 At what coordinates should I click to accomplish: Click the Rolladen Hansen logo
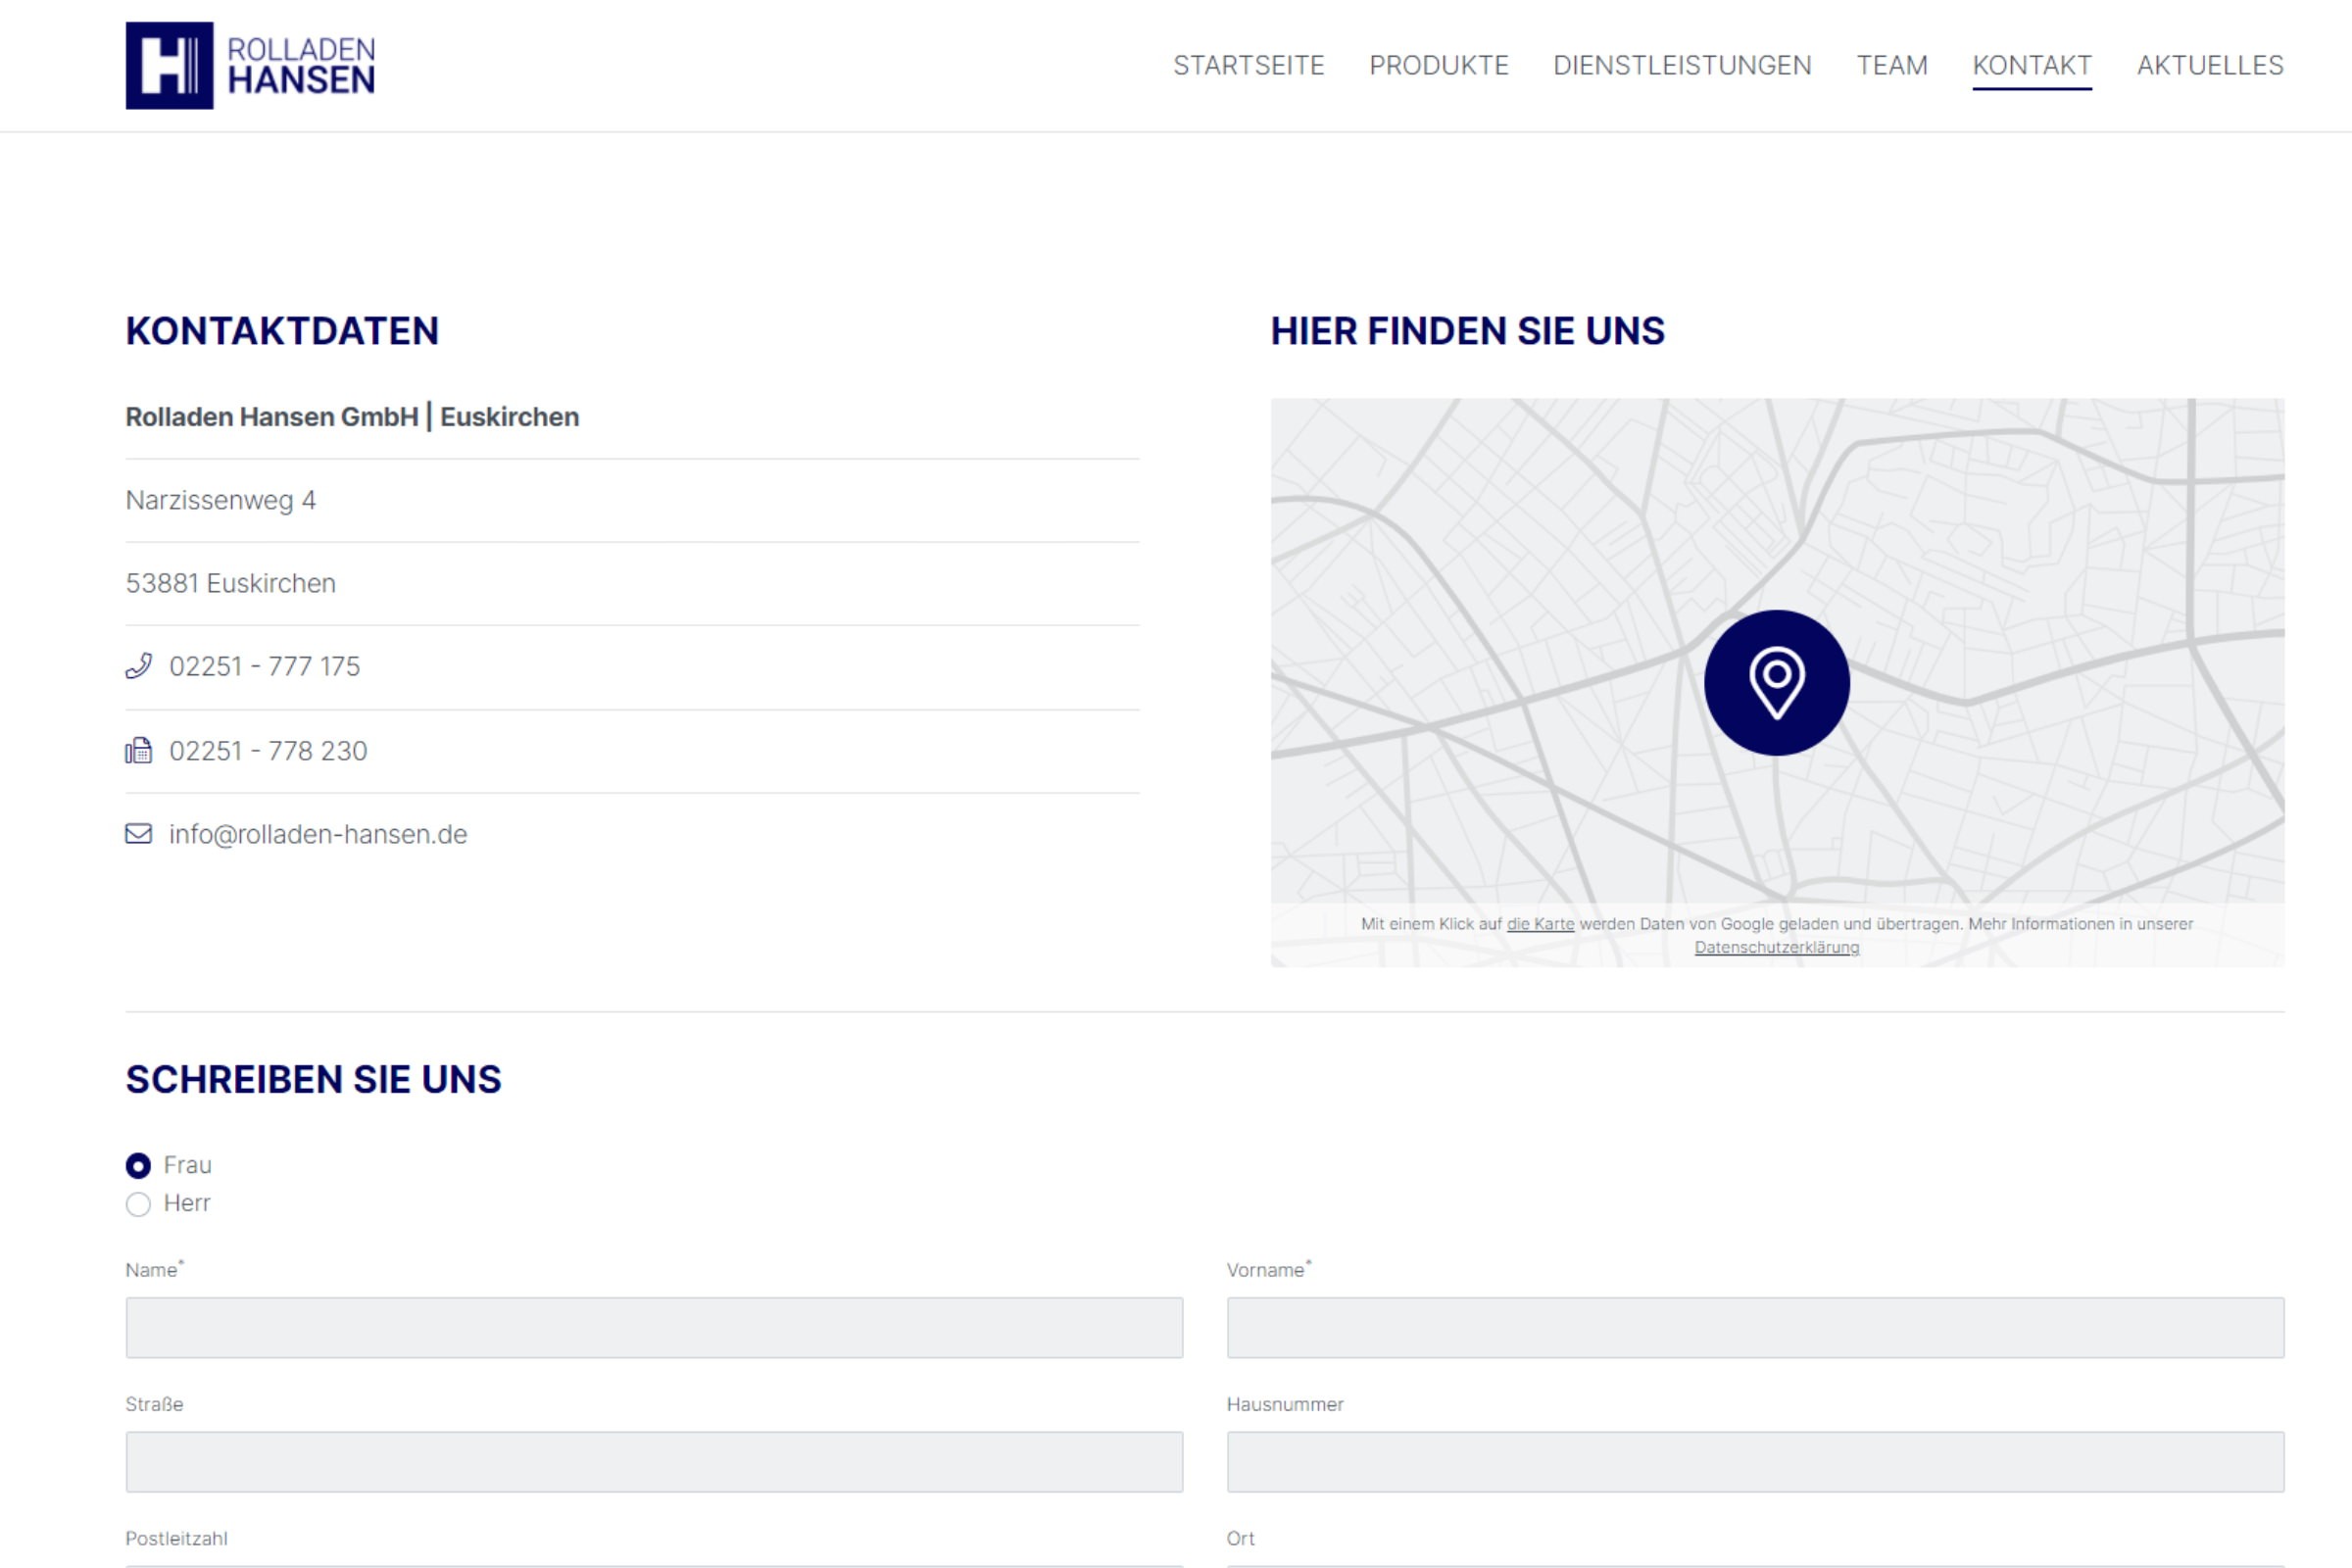250,65
